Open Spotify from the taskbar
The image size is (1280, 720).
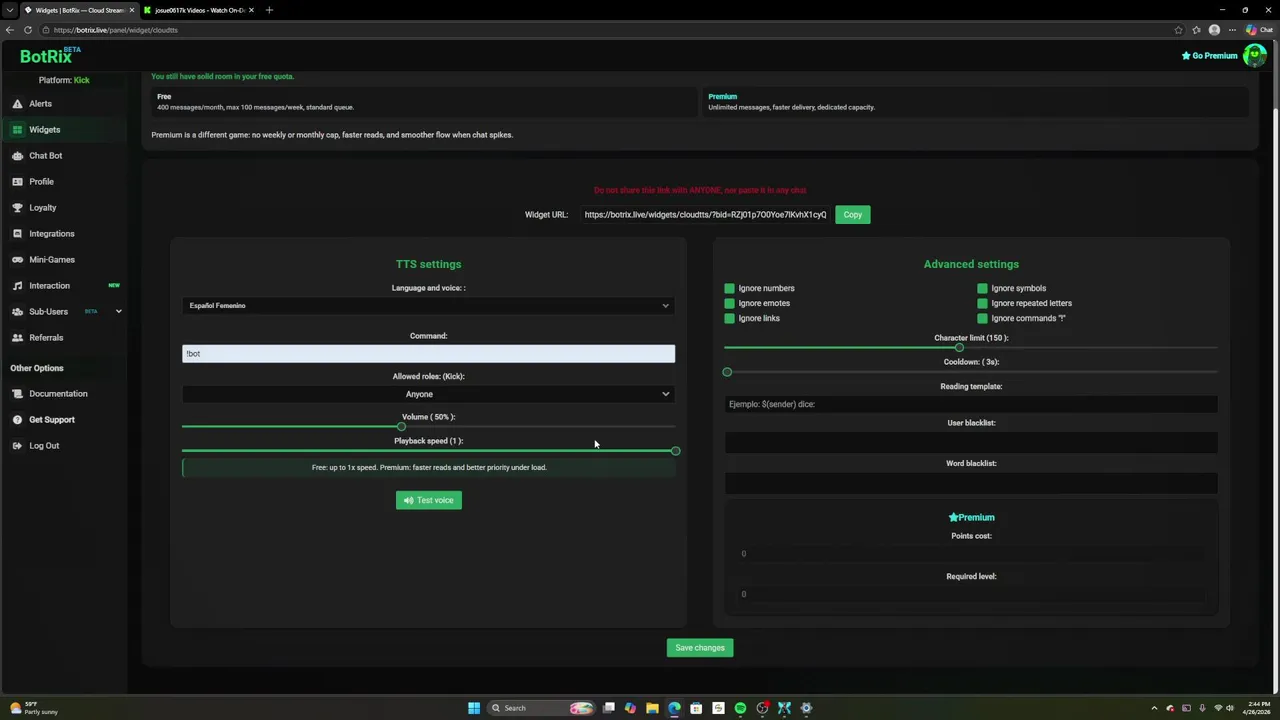pyautogui.click(x=740, y=708)
